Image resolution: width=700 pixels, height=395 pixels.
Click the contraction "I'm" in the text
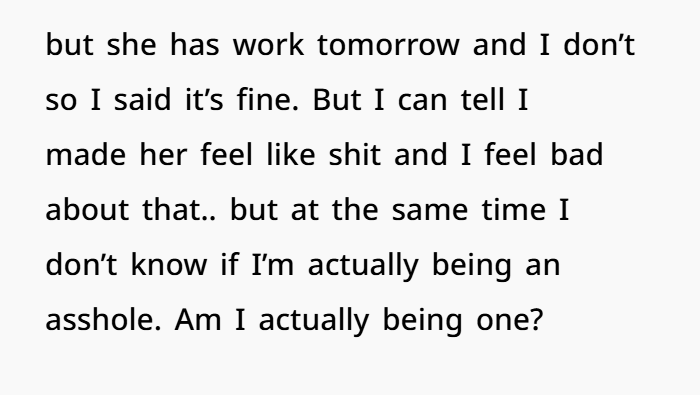point(273,264)
